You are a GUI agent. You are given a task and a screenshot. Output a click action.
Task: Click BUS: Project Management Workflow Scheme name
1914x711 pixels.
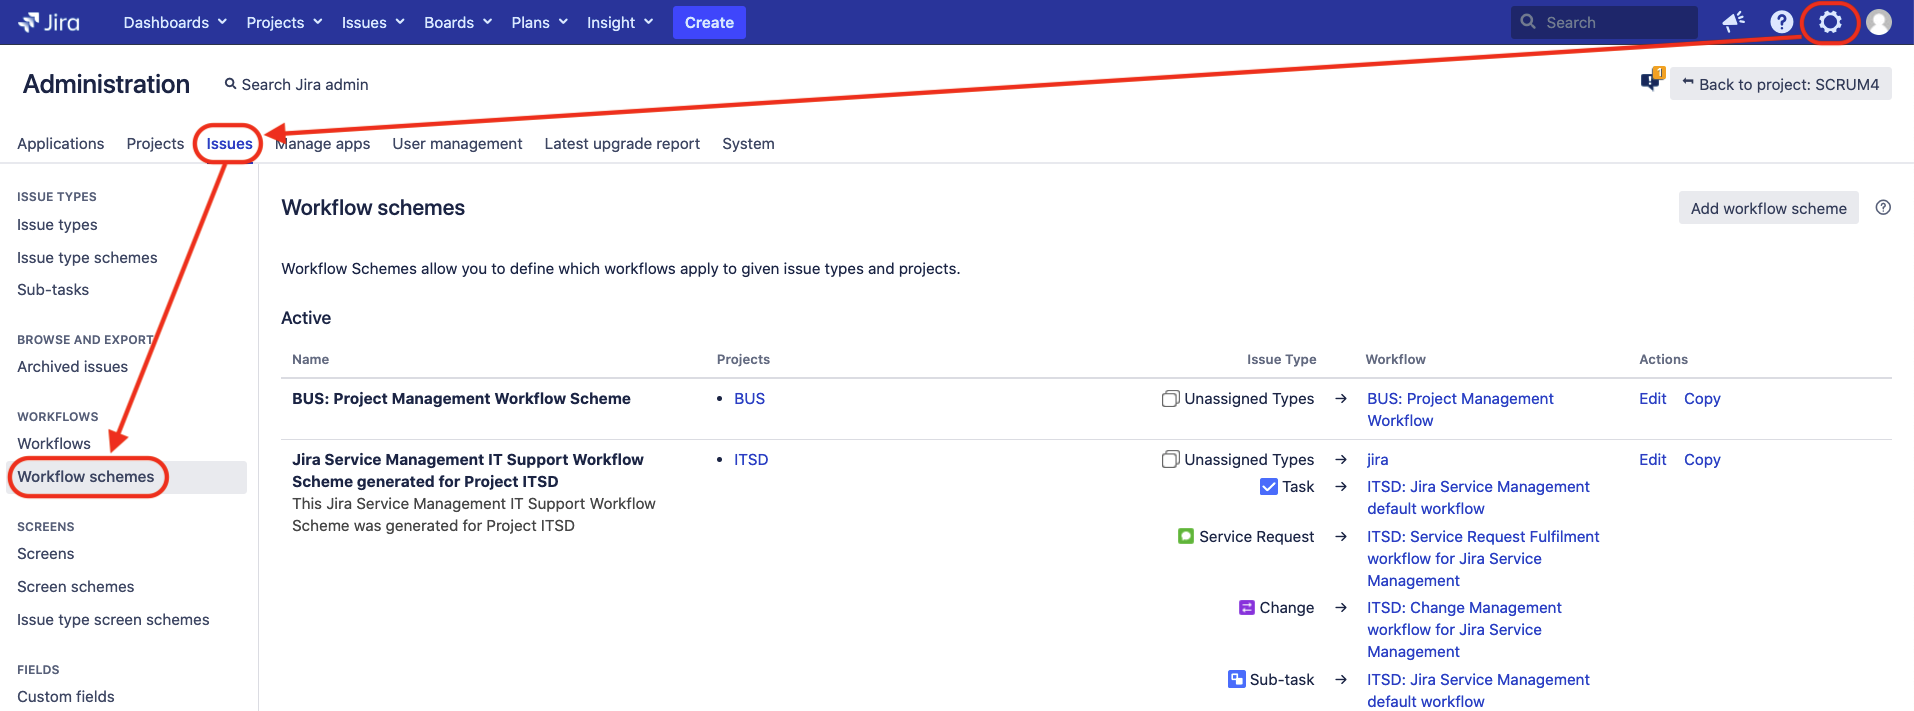pos(461,399)
